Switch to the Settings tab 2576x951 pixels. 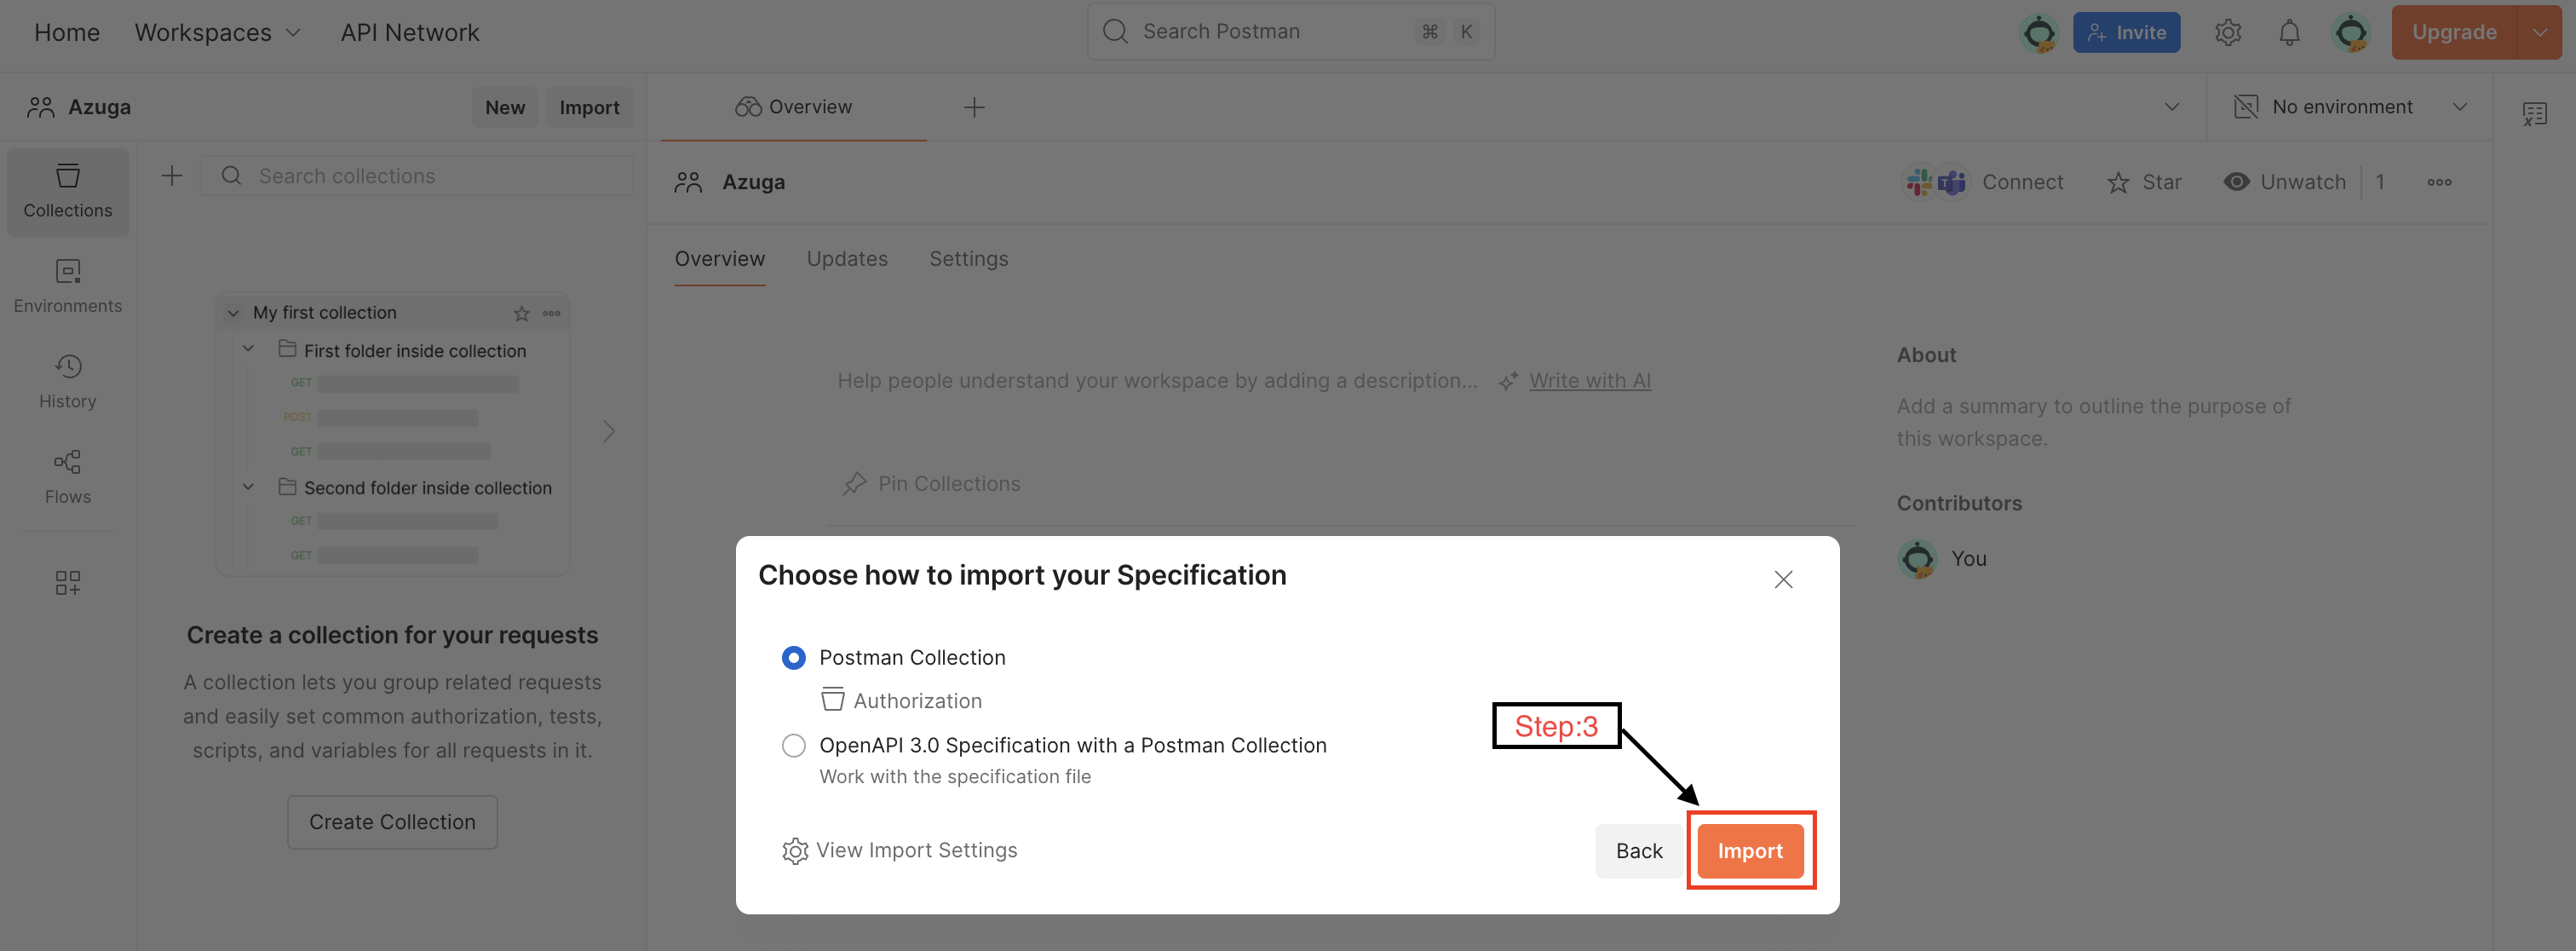[968, 259]
